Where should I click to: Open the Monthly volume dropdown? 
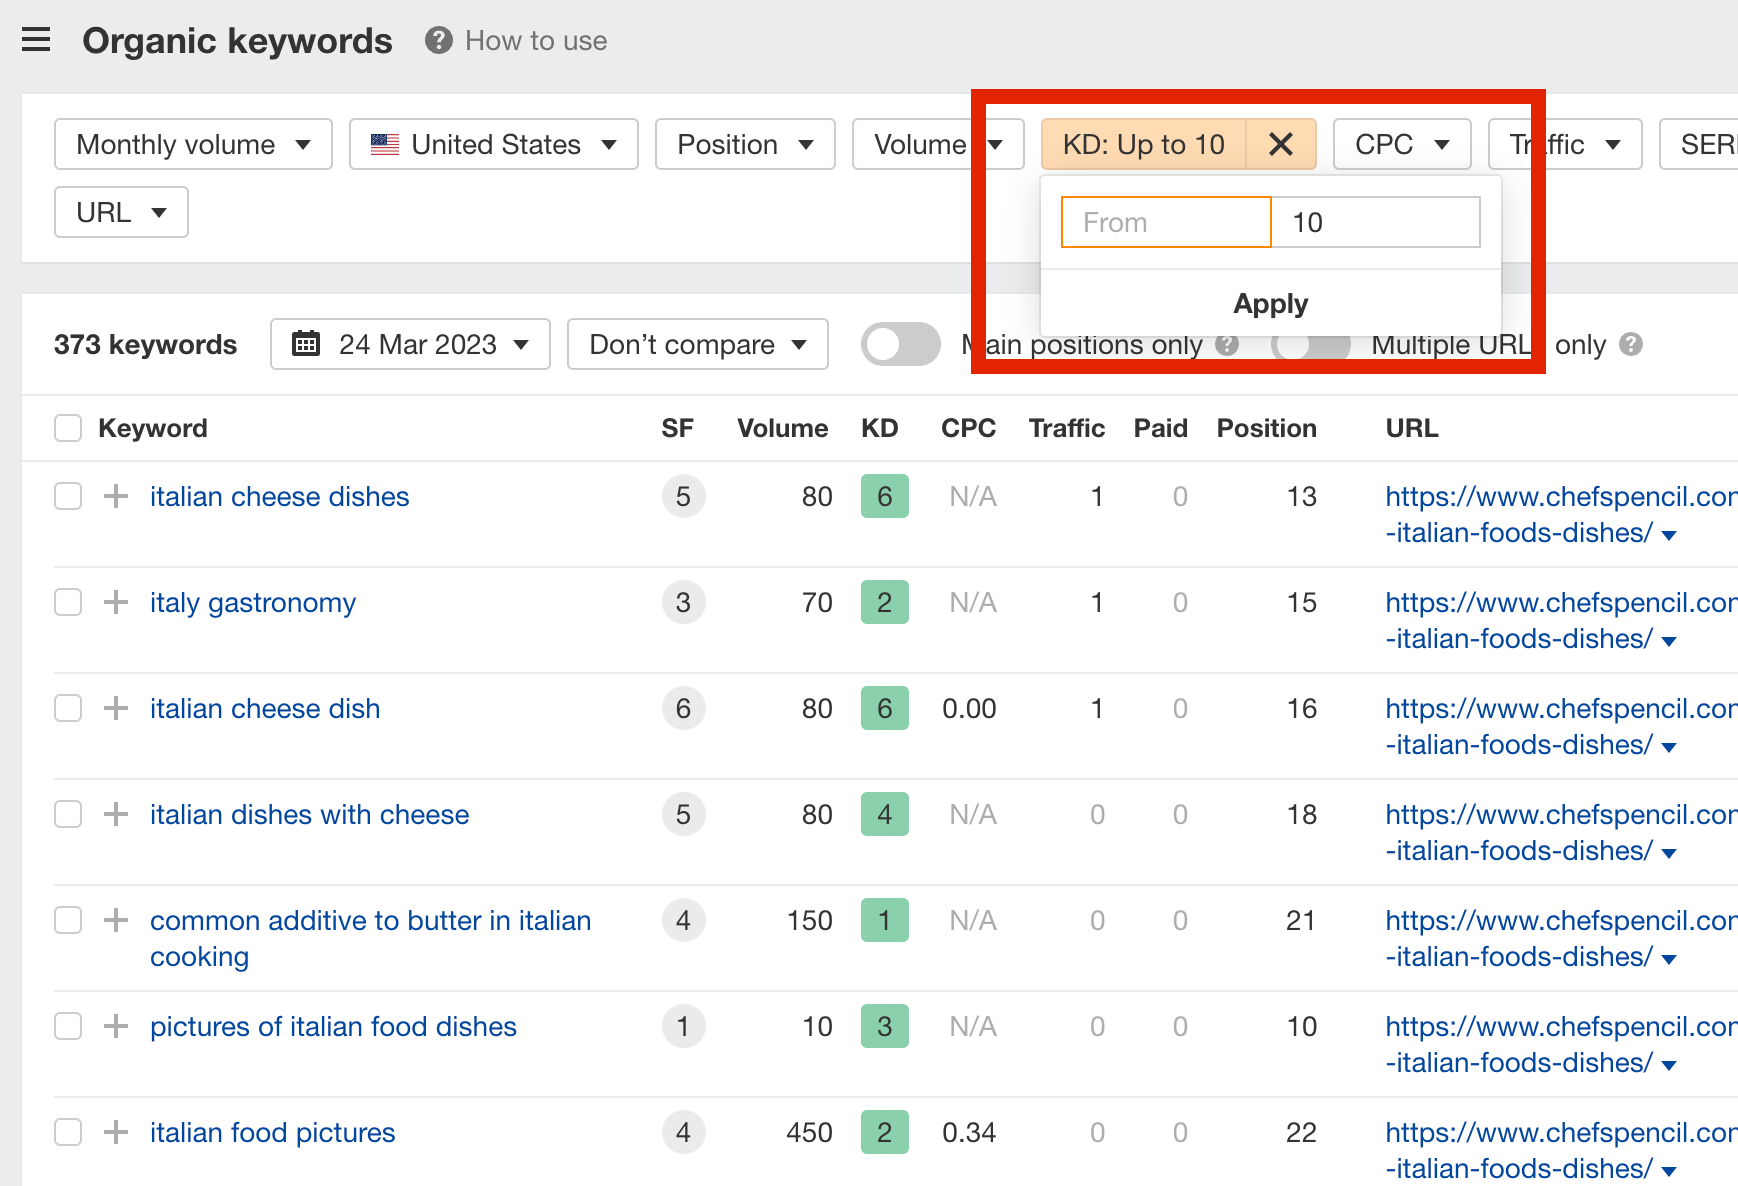(x=193, y=144)
